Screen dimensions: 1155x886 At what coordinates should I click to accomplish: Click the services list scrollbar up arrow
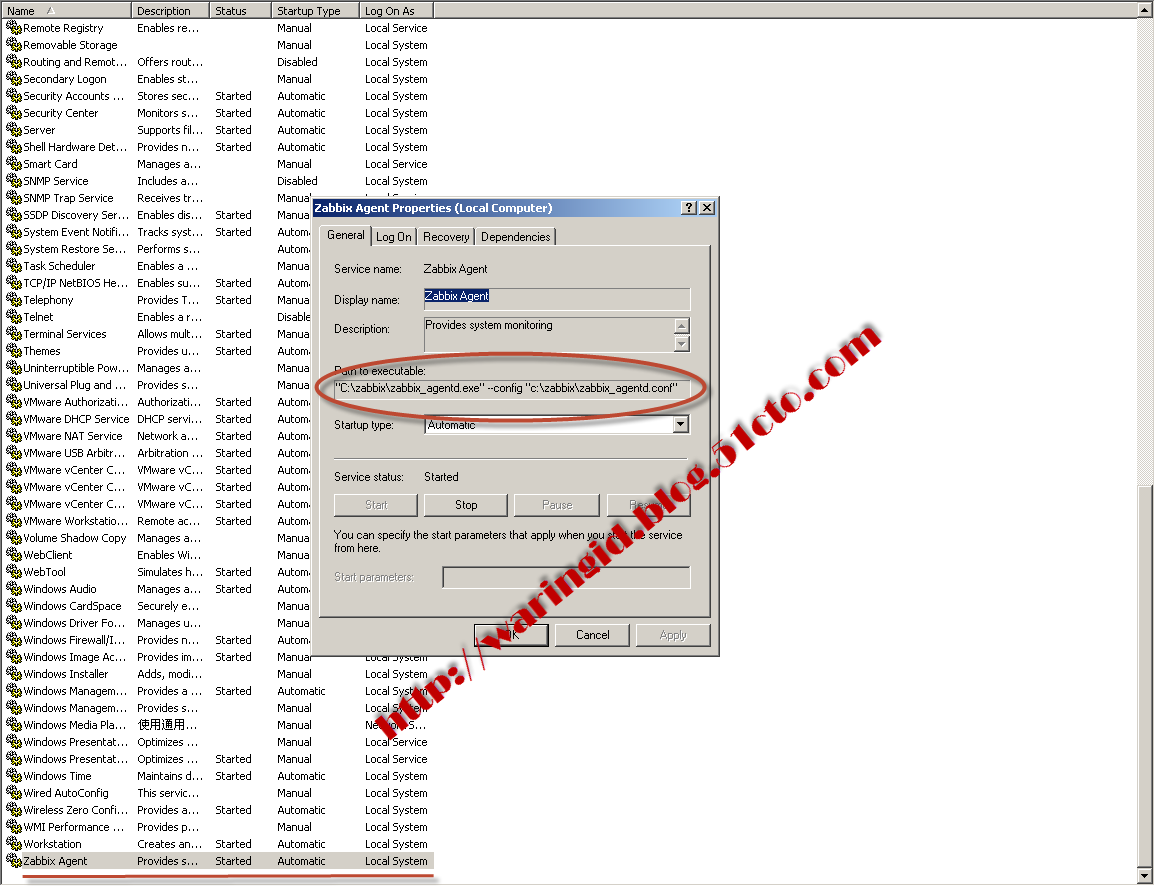coord(1146,10)
